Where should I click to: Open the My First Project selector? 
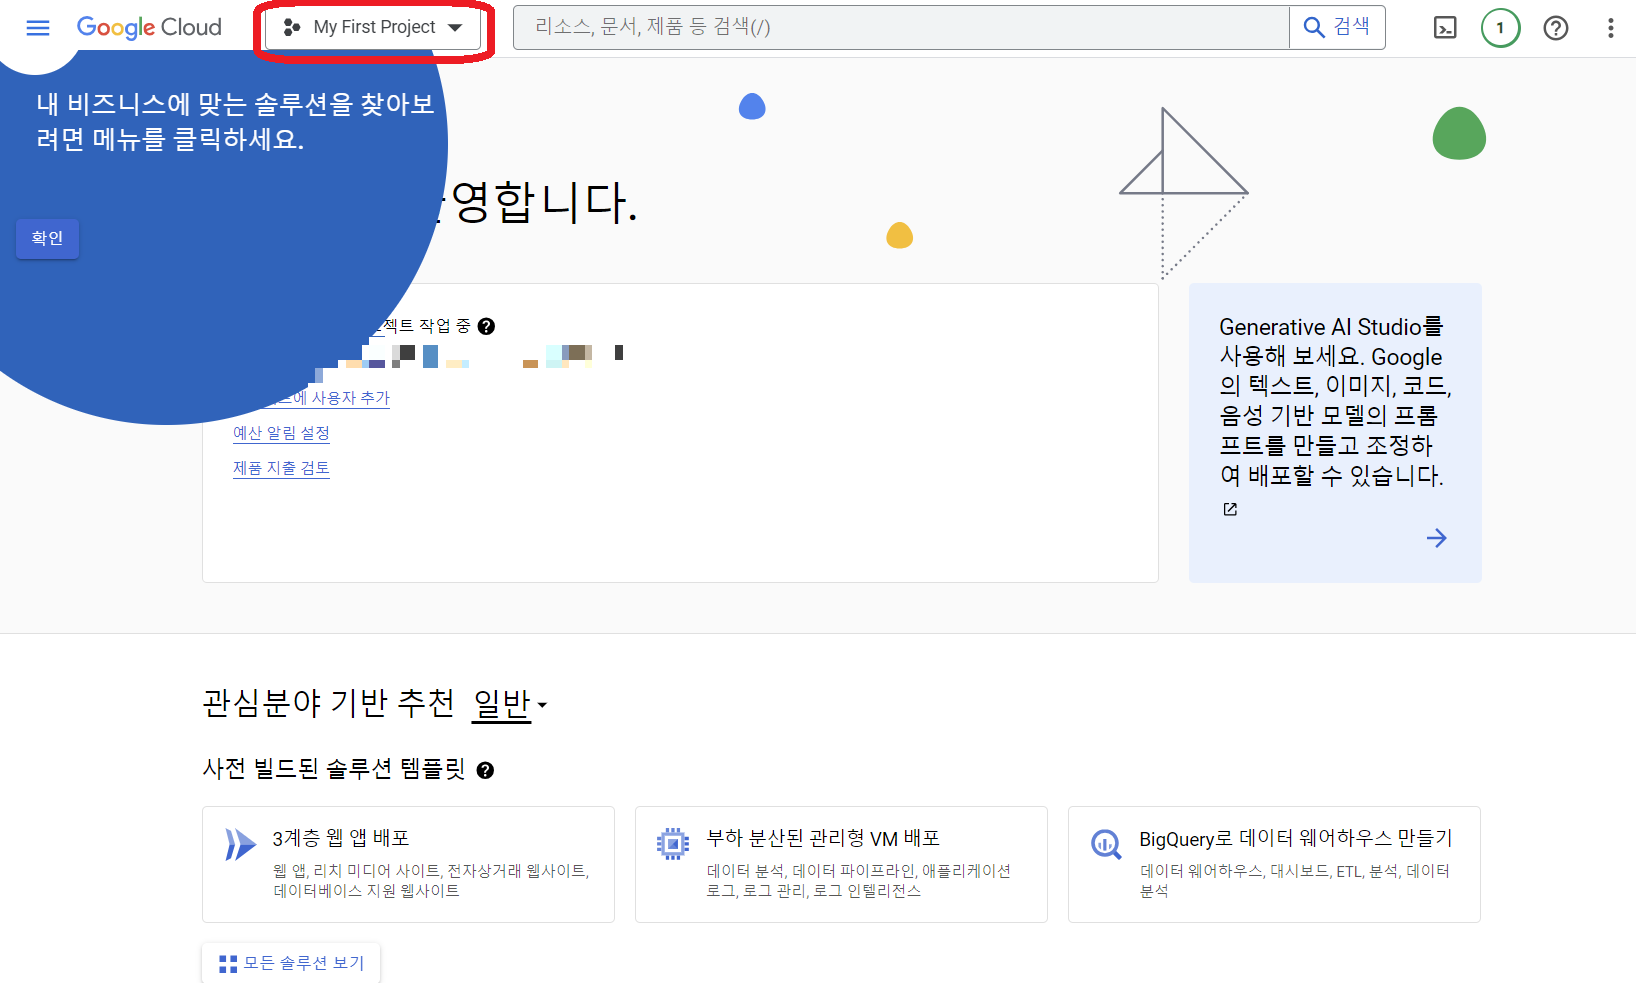tap(374, 28)
